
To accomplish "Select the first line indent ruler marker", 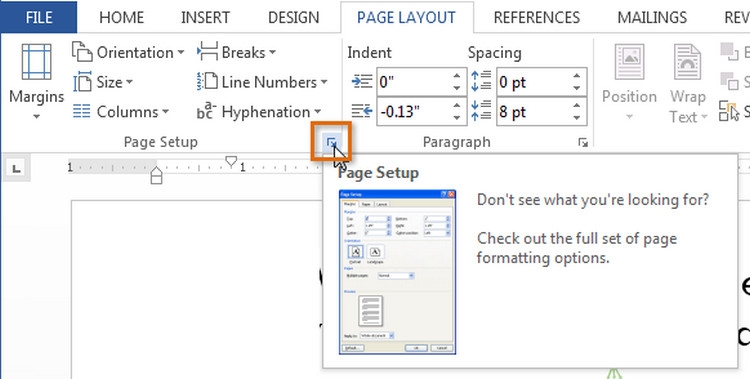I will tap(231, 161).
